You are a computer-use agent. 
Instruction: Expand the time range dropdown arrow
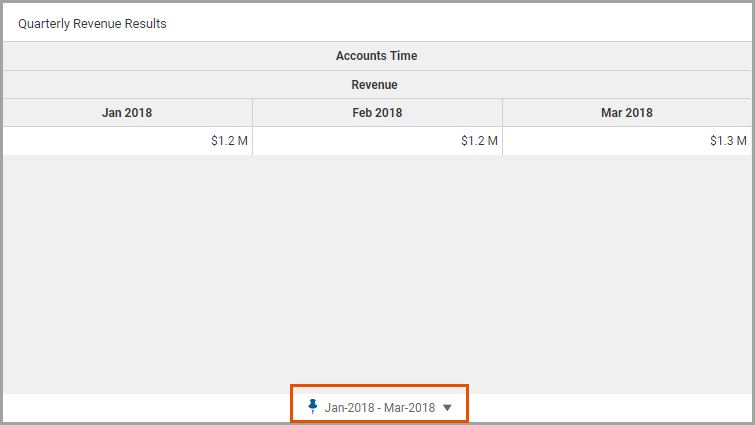[447, 408]
